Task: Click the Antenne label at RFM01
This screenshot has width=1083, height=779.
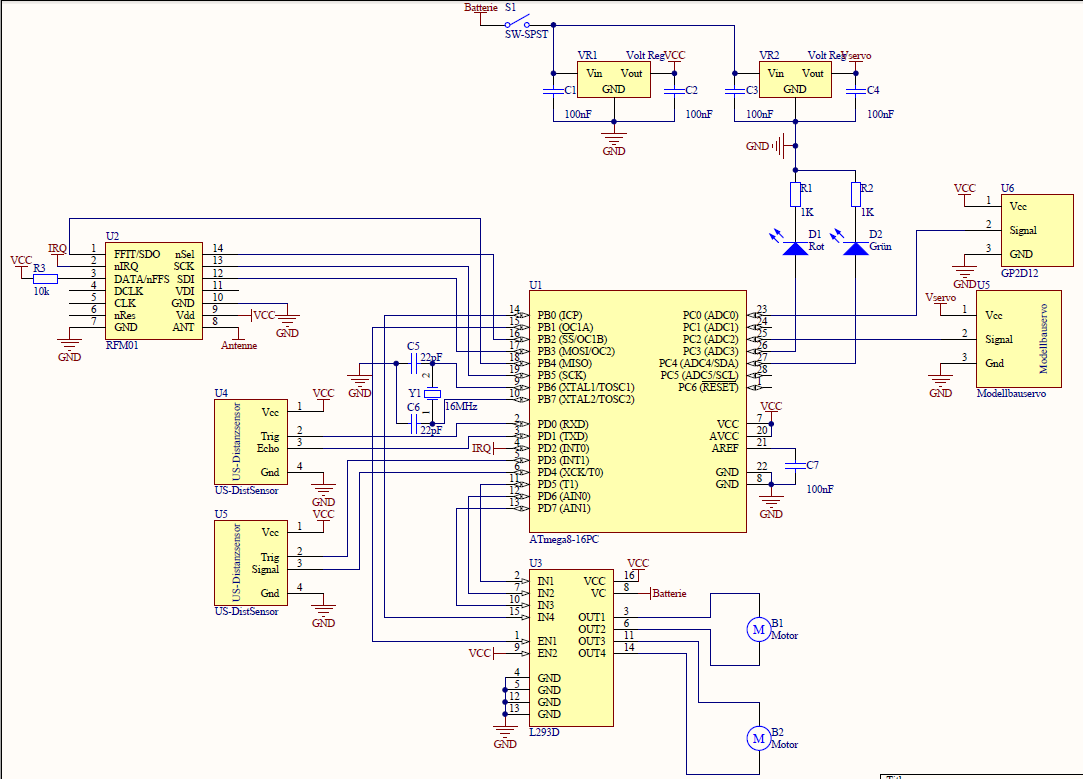Action: (238, 346)
